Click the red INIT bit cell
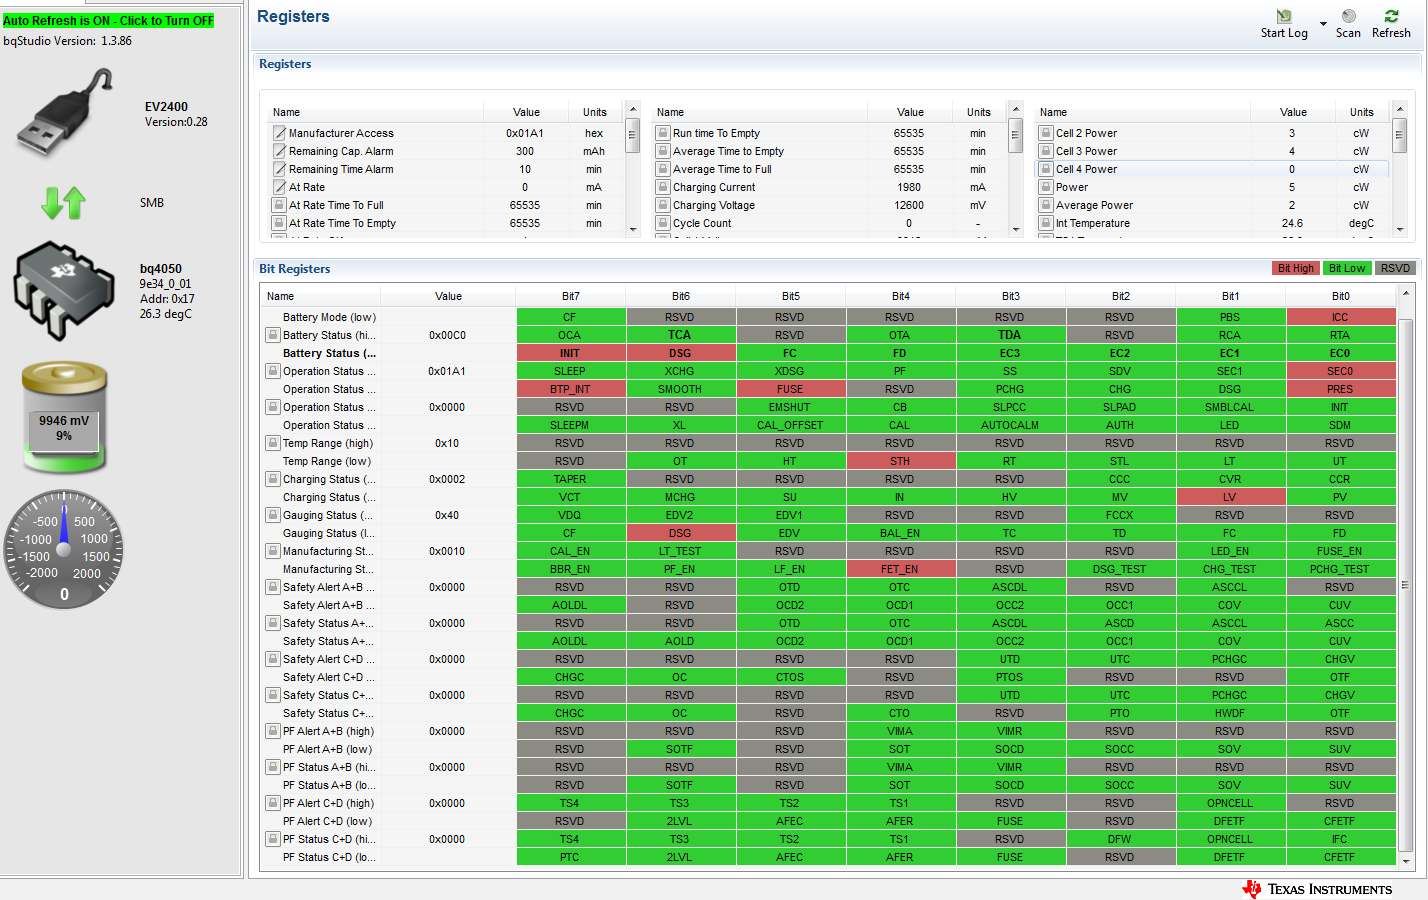Image resolution: width=1428 pixels, height=900 pixels. pos(570,353)
